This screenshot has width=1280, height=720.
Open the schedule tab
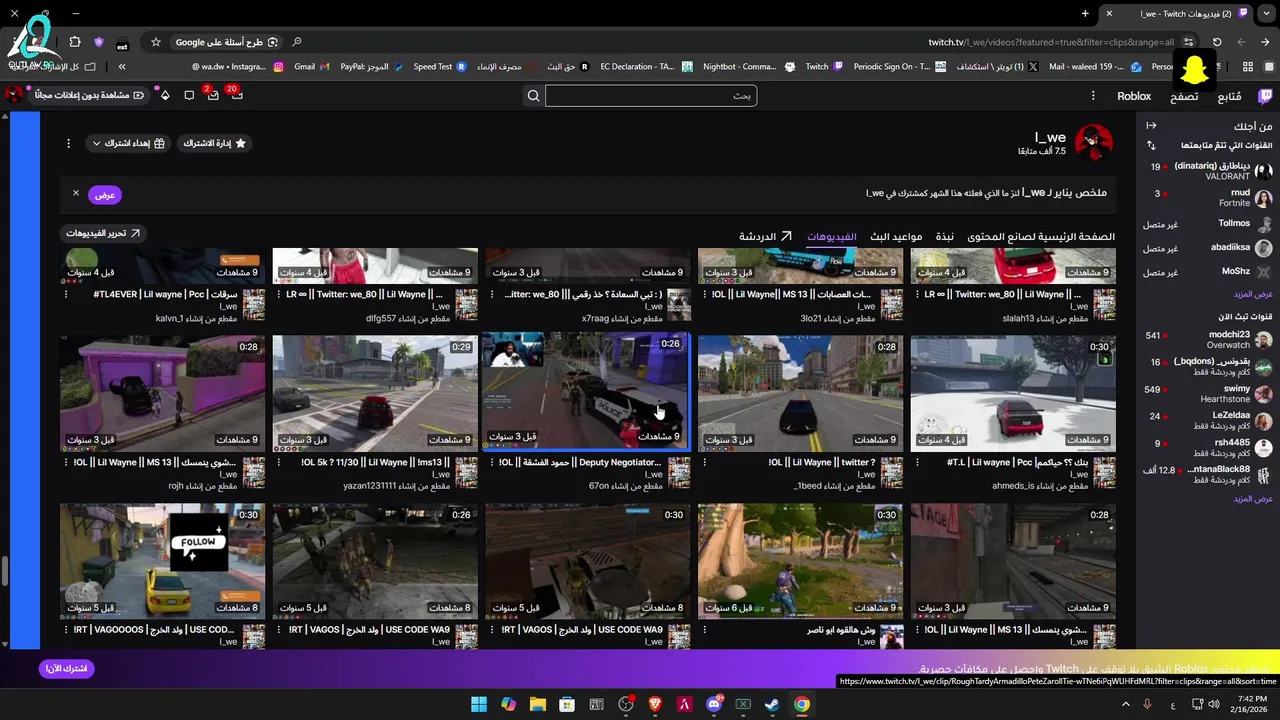896,237
